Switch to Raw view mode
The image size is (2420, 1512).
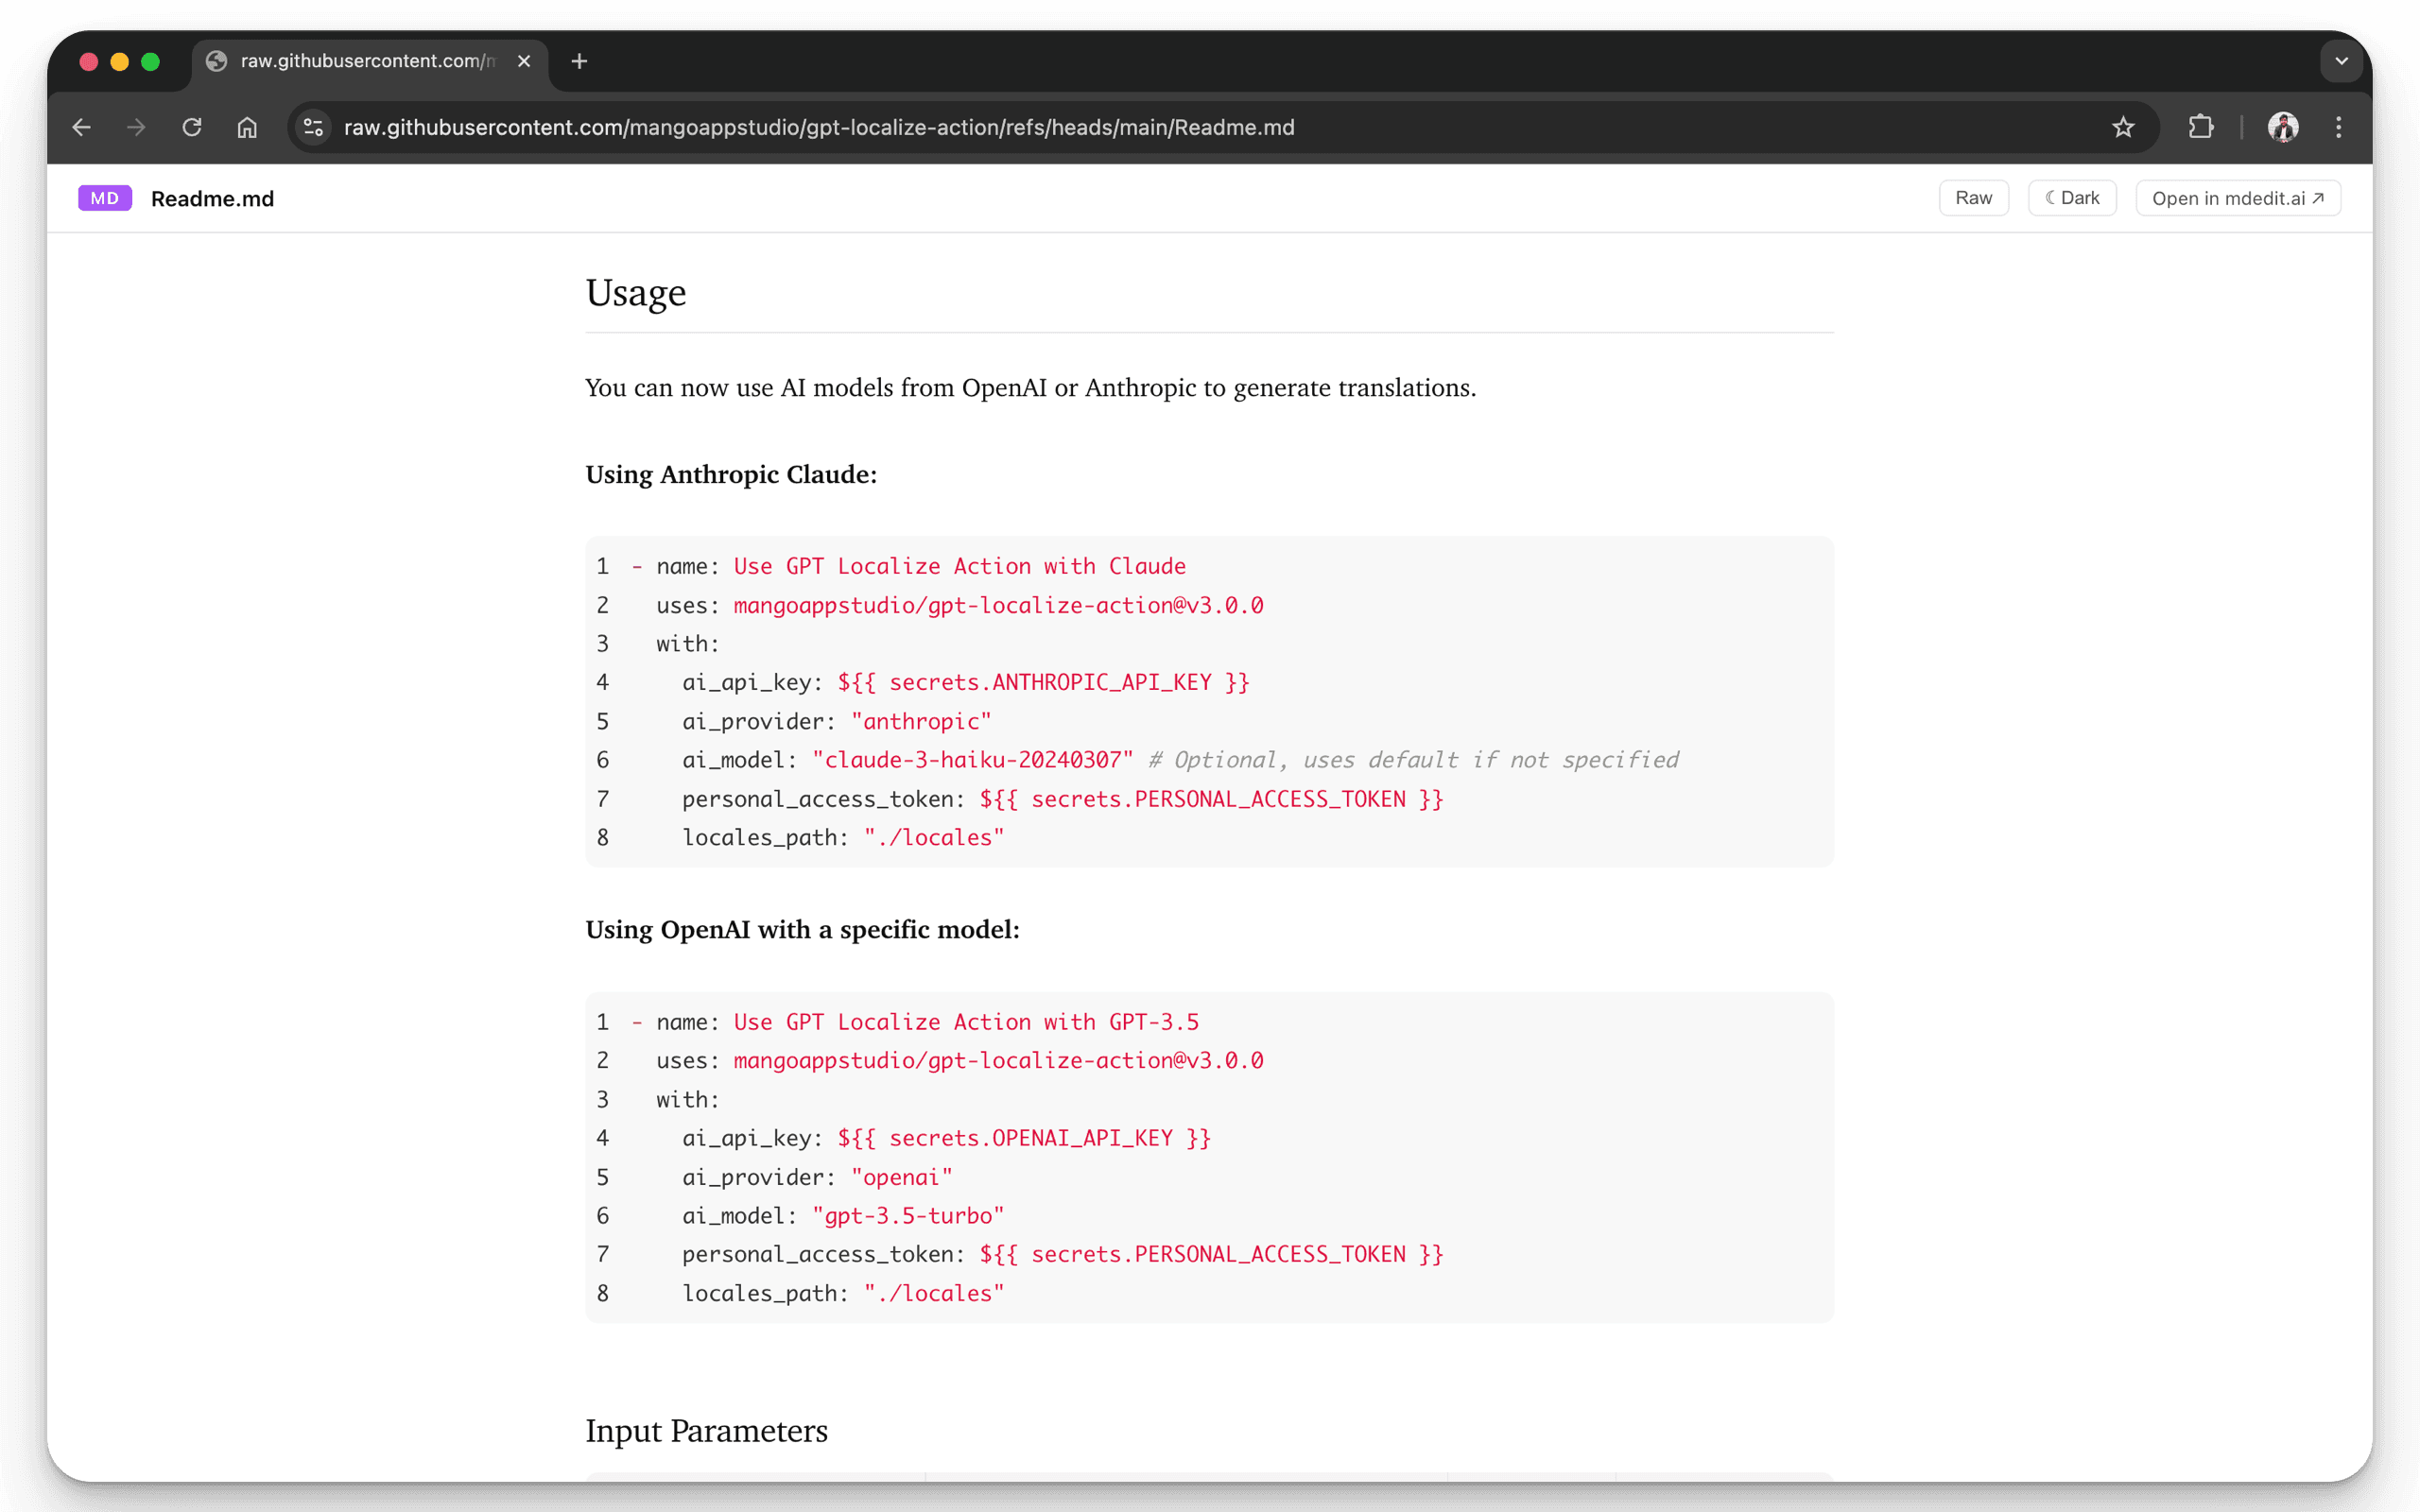pos(1972,197)
